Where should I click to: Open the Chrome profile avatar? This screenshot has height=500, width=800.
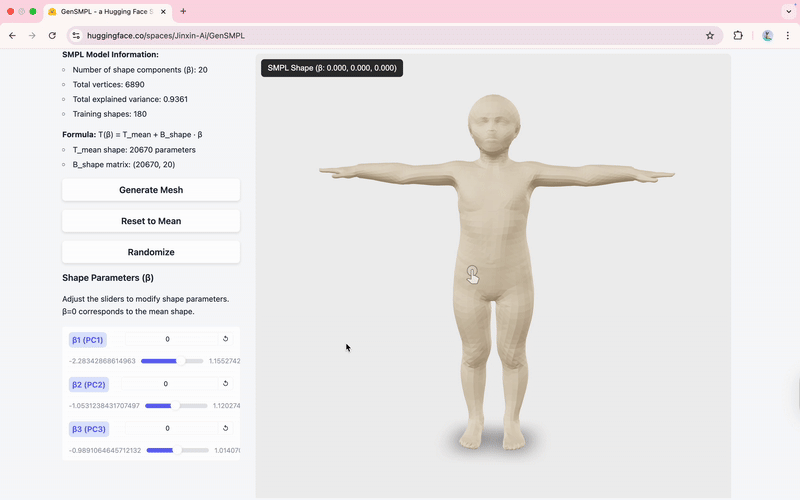click(767, 36)
